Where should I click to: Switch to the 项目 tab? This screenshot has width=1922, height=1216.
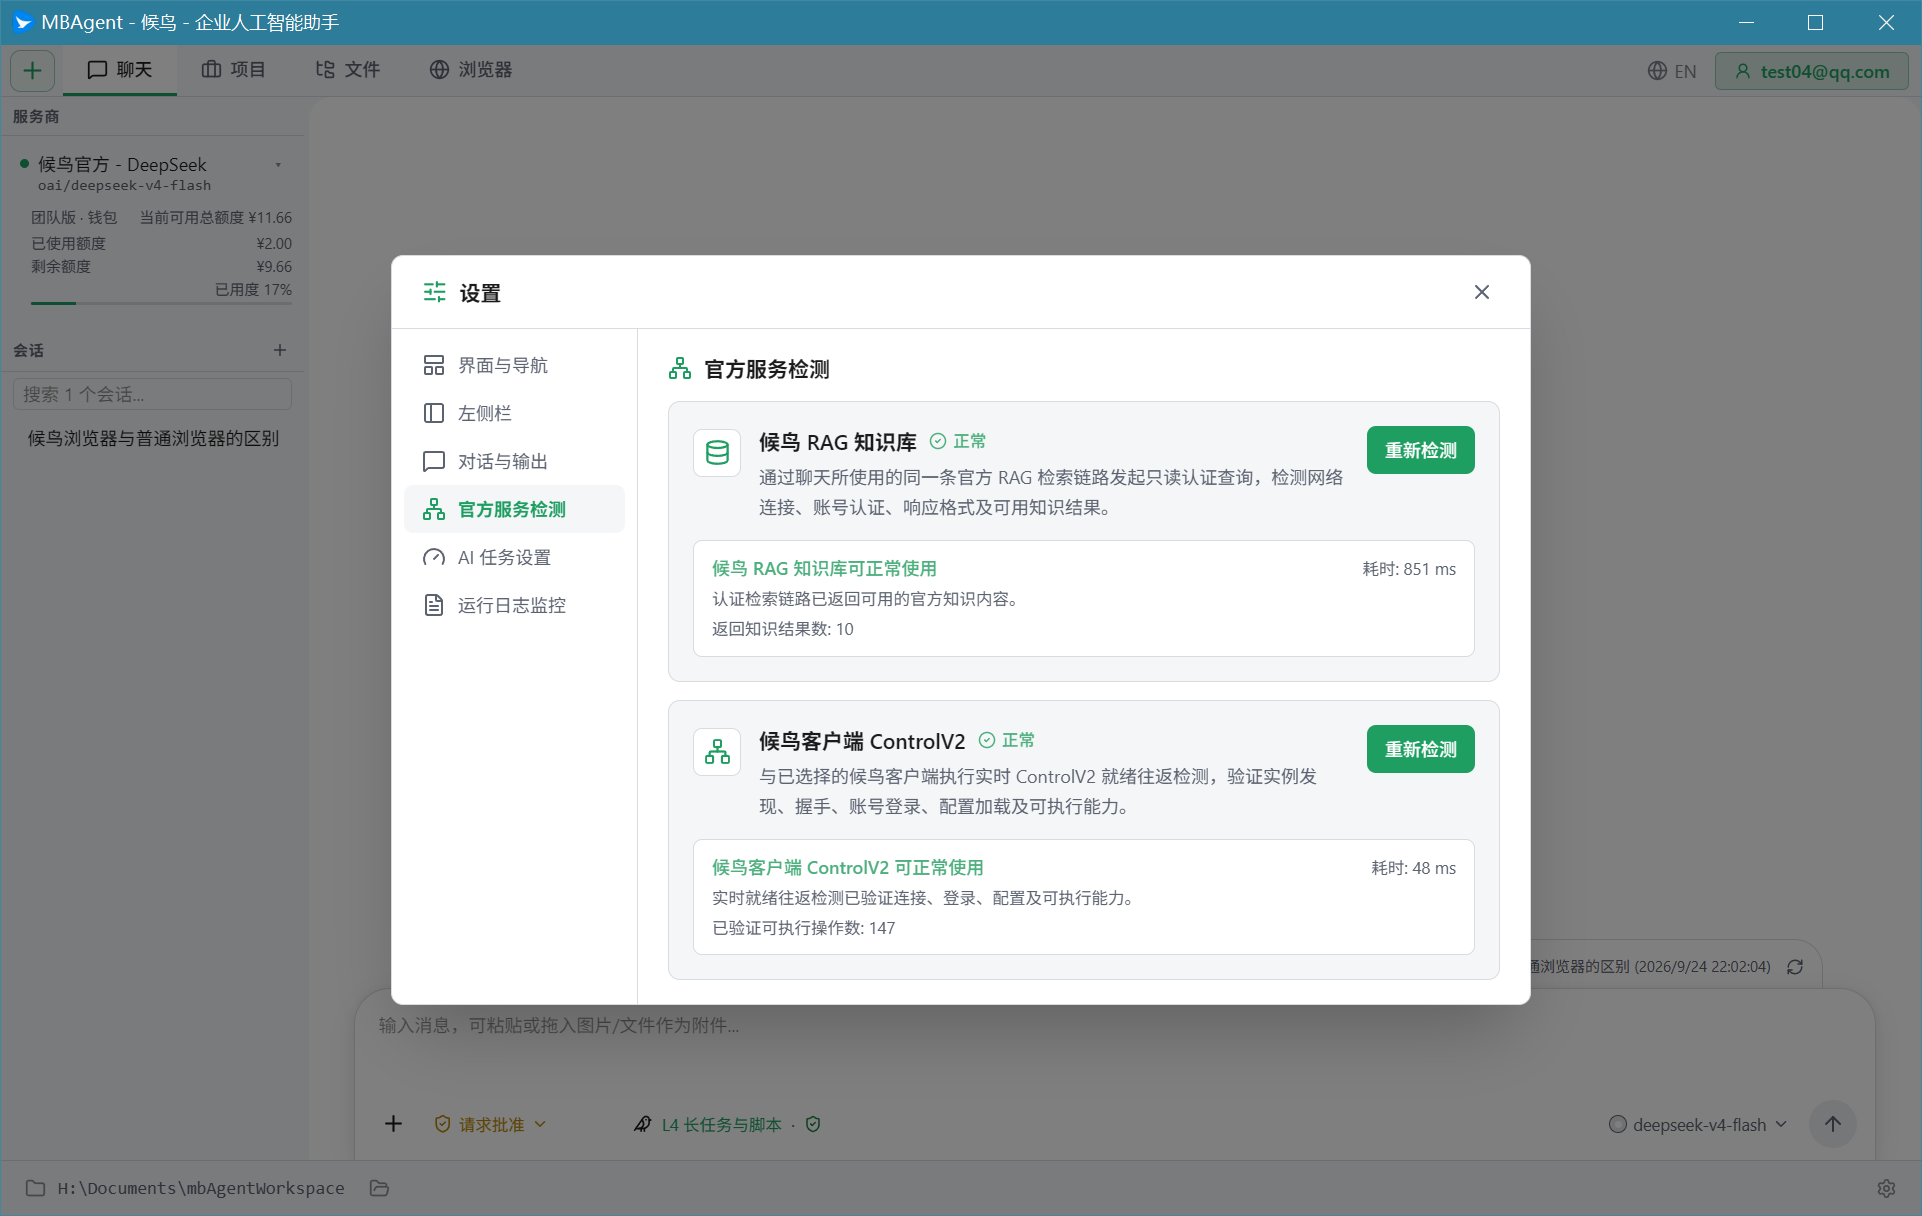234,70
